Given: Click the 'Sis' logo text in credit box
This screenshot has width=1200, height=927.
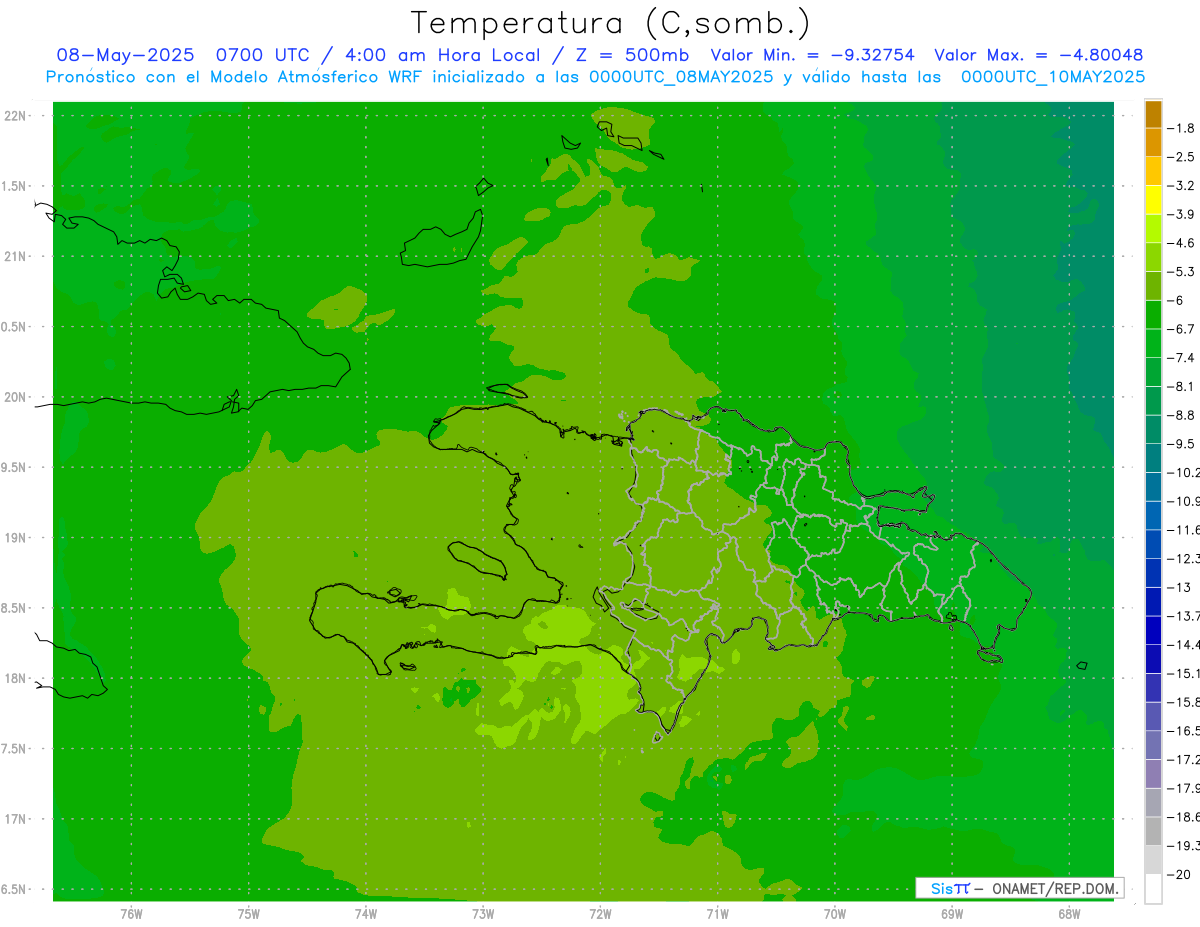Looking at the screenshot, I should (x=941, y=888).
